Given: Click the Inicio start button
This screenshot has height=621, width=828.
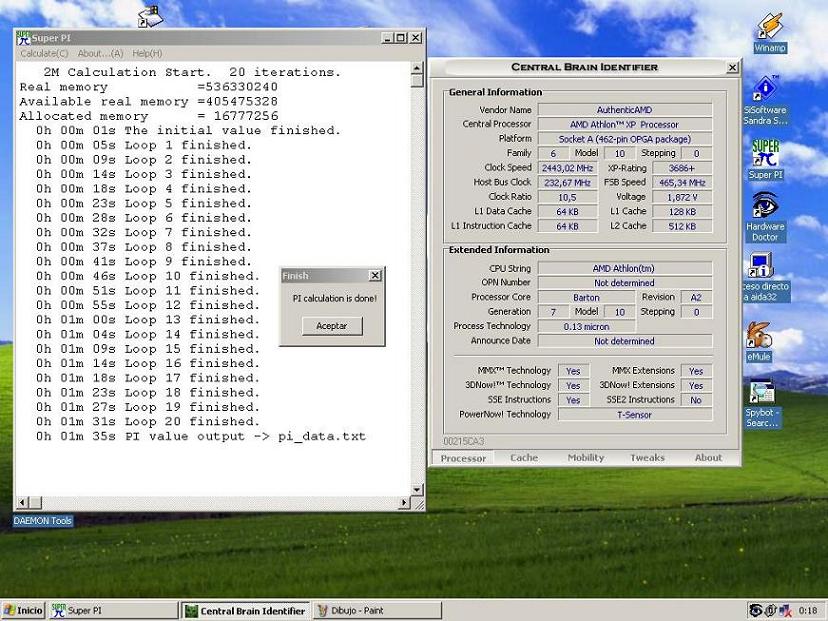Looking at the screenshot, I should [24, 610].
